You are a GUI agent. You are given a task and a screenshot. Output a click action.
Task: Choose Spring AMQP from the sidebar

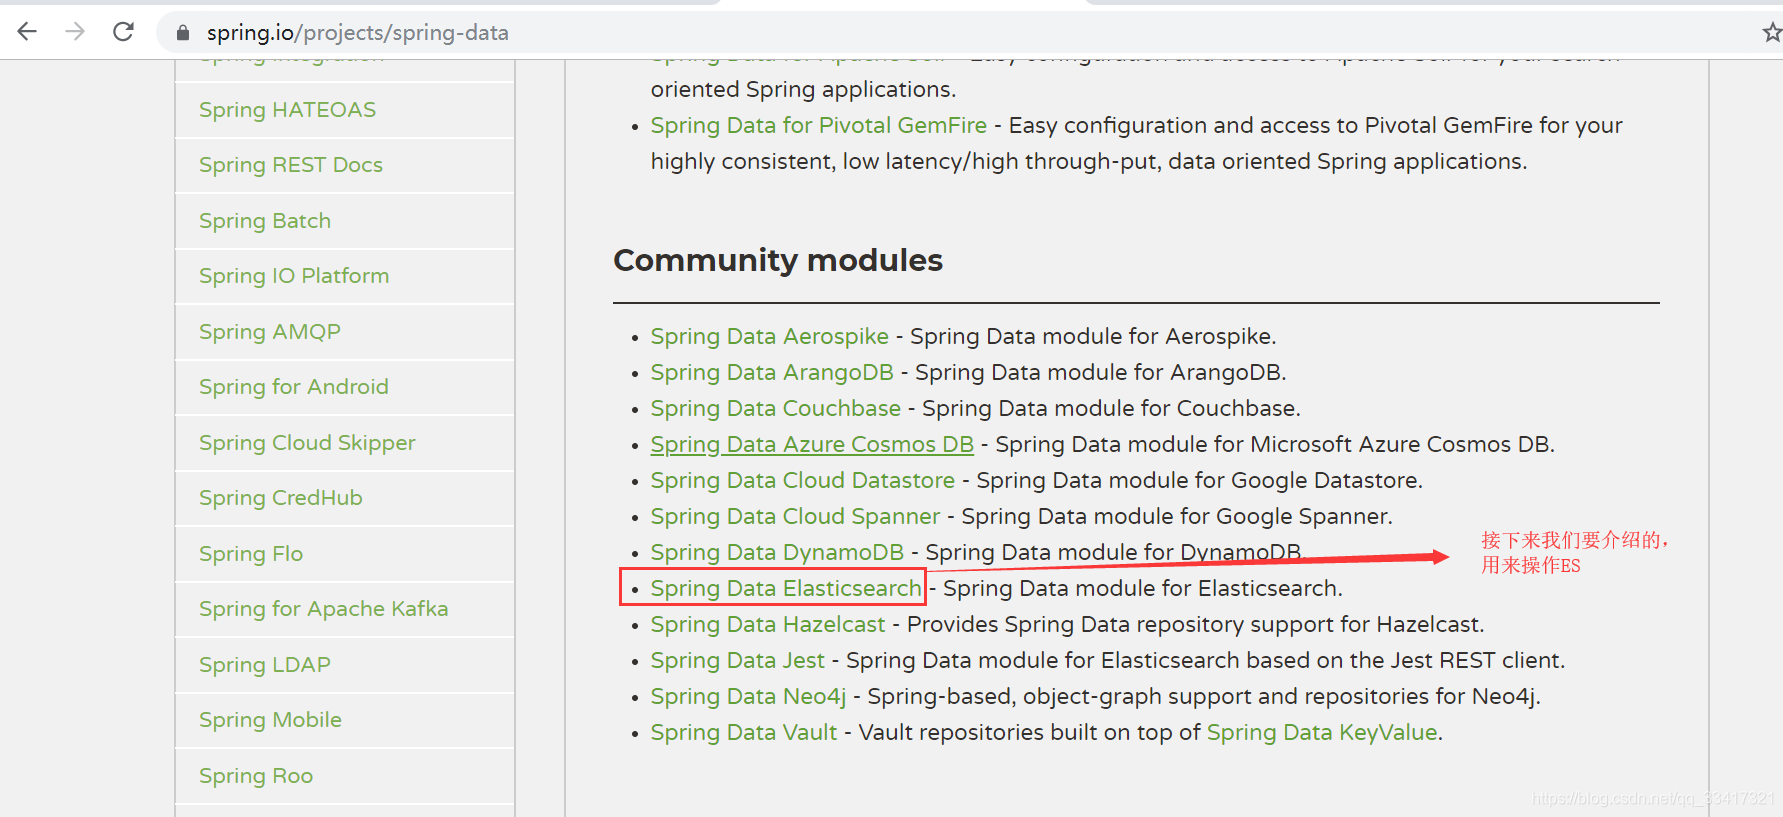click(270, 332)
